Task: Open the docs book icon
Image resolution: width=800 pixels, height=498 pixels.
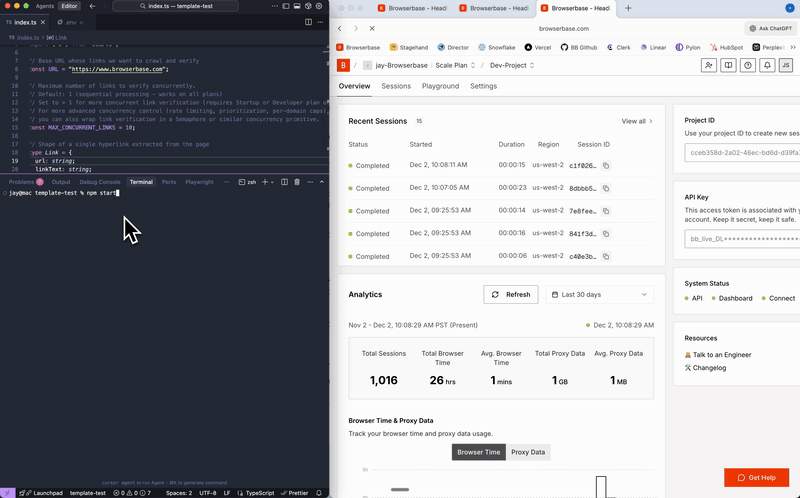Action: pyautogui.click(x=729, y=65)
